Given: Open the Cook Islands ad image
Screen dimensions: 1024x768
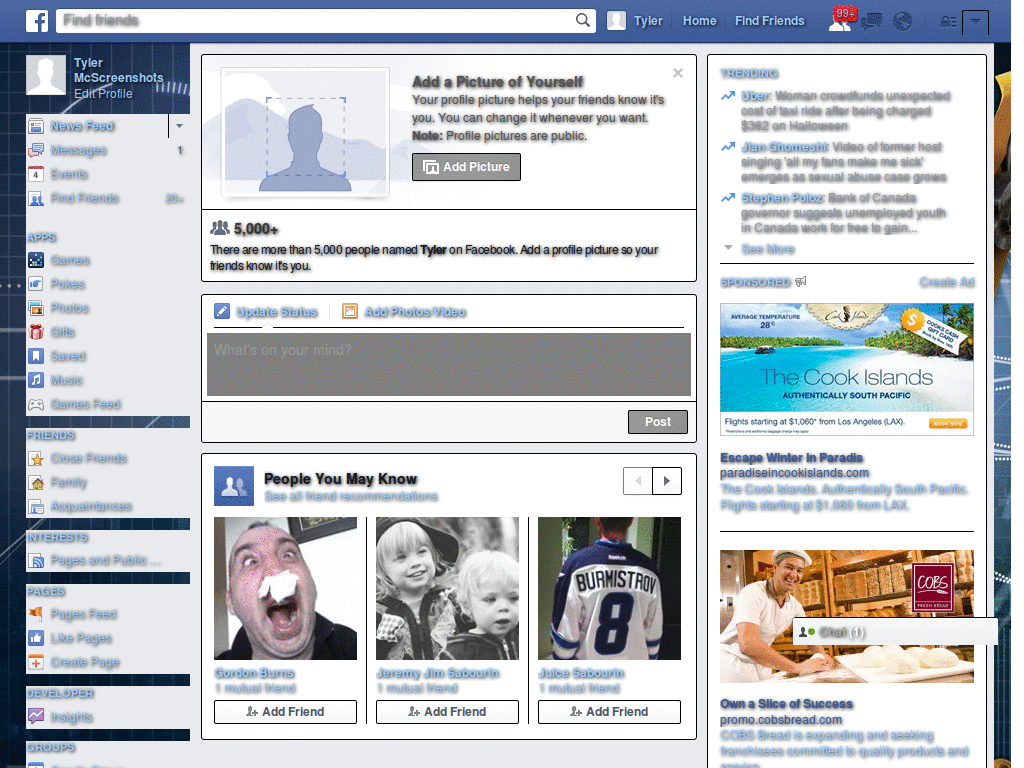Looking at the screenshot, I should pyautogui.click(x=847, y=369).
